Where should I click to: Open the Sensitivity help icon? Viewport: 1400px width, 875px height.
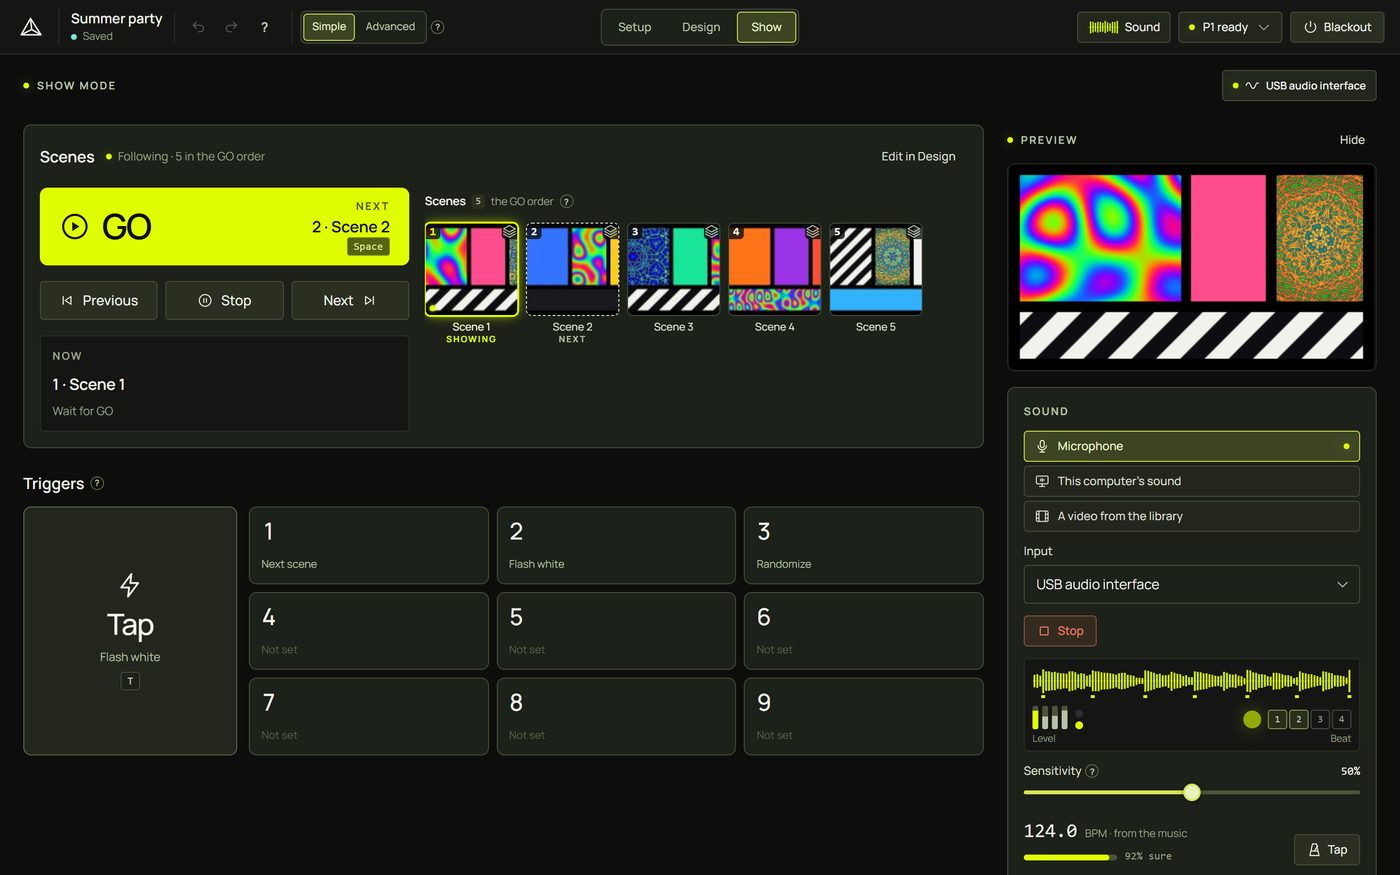1092,771
